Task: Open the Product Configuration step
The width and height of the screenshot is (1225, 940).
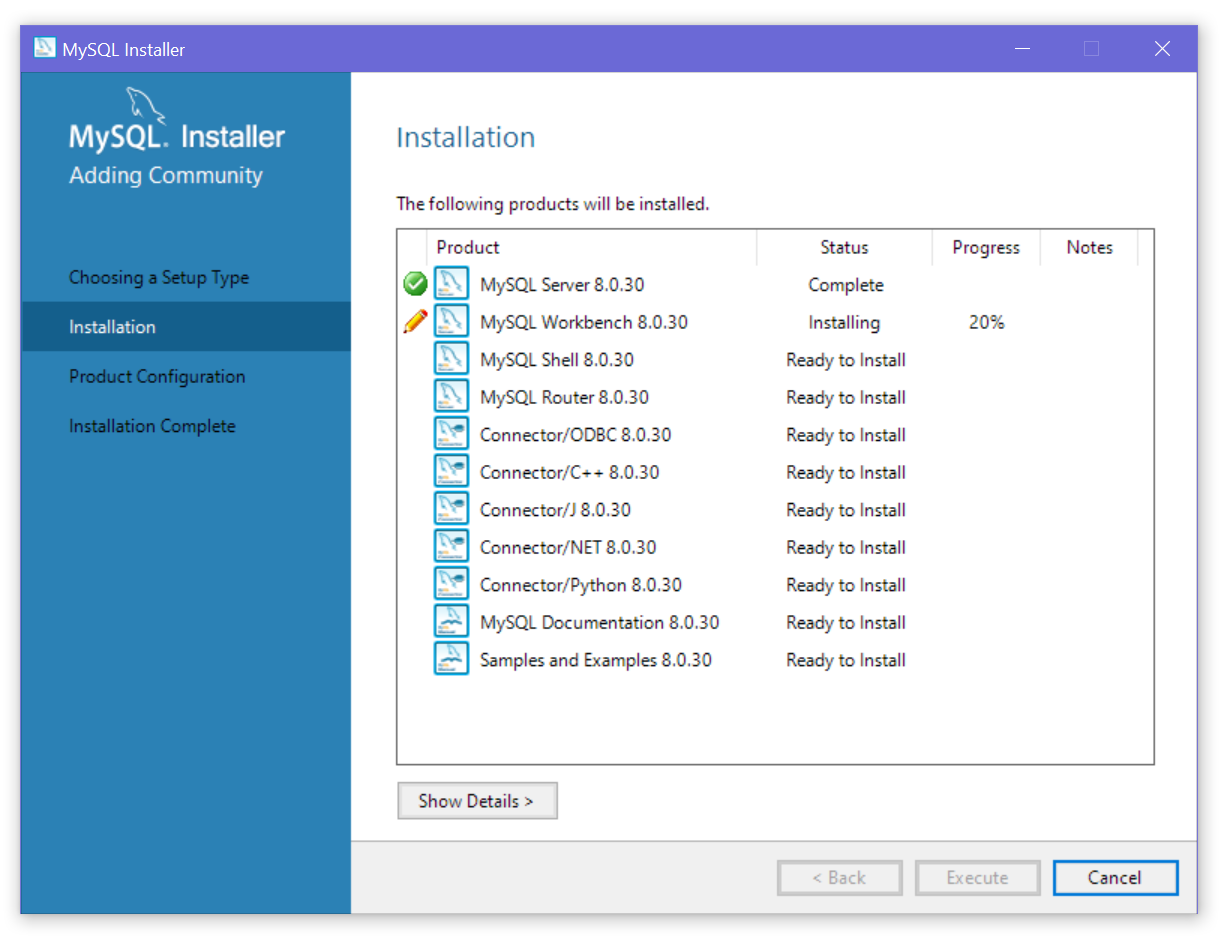Action: point(157,376)
